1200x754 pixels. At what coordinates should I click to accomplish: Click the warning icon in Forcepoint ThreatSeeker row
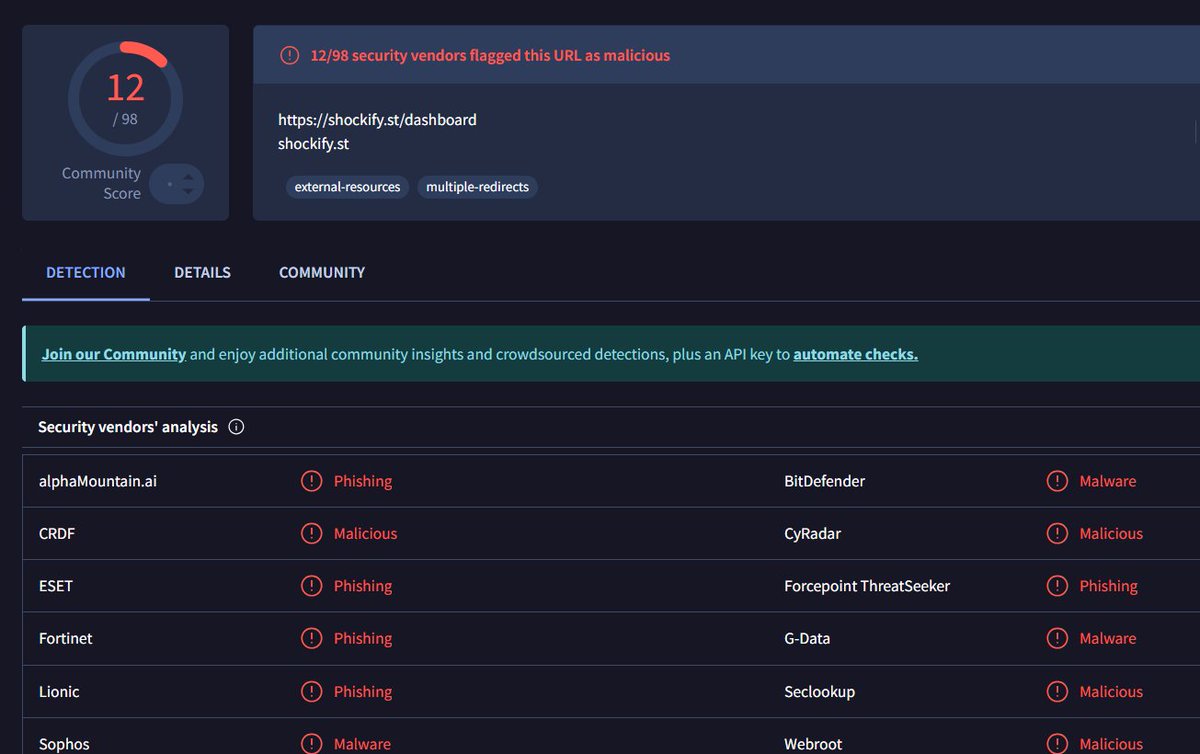(x=1057, y=586)
